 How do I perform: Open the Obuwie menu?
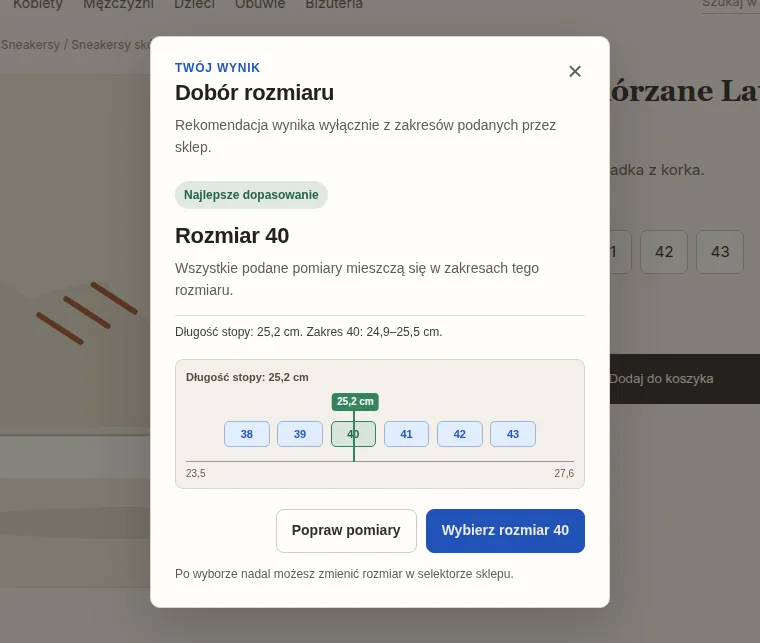click(260, 4)
